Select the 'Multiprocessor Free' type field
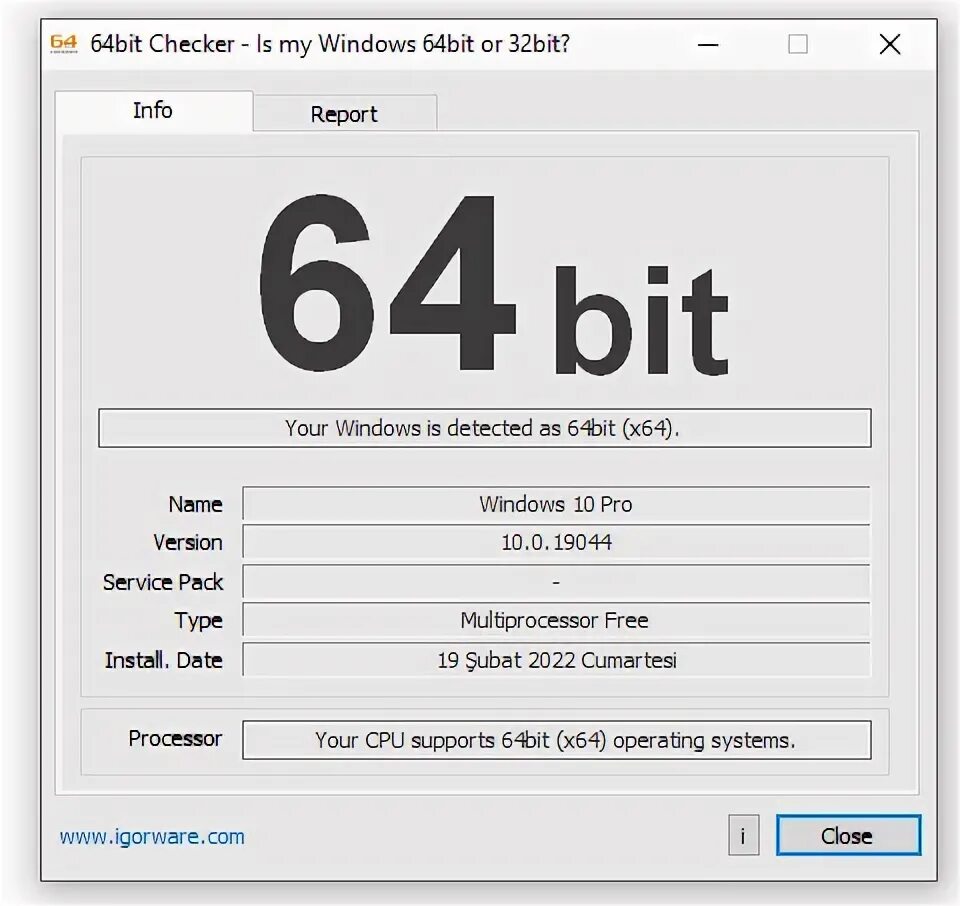This screenshot has width=960, height=906. click(x=556, y=621)
